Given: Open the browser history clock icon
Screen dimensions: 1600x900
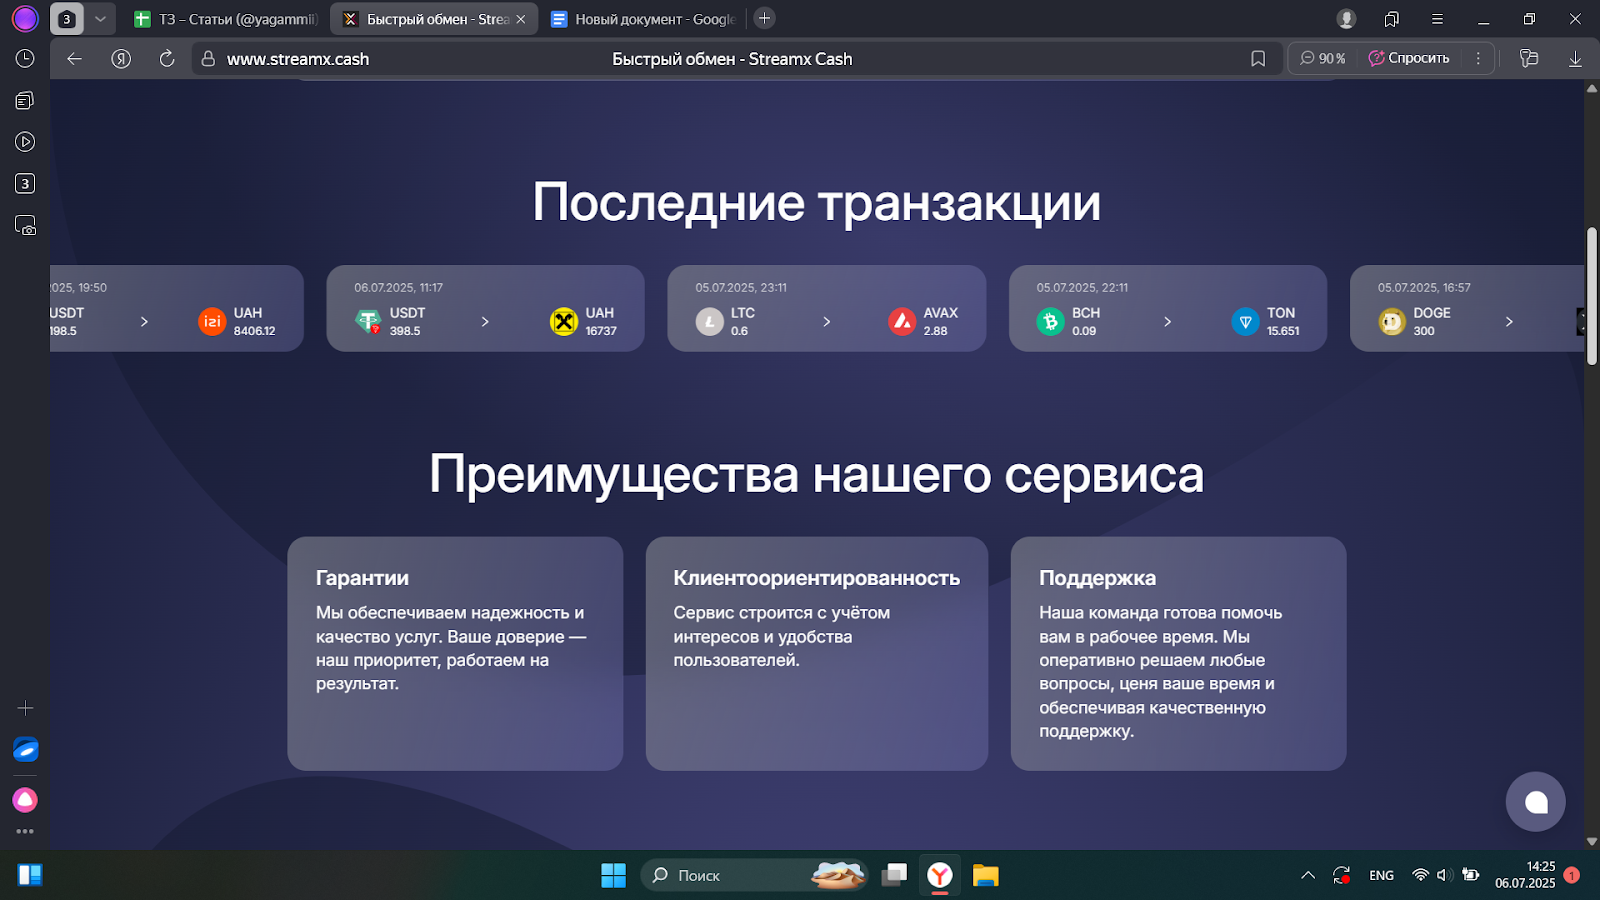Looking at the screenshot, I should click(25, 59).
